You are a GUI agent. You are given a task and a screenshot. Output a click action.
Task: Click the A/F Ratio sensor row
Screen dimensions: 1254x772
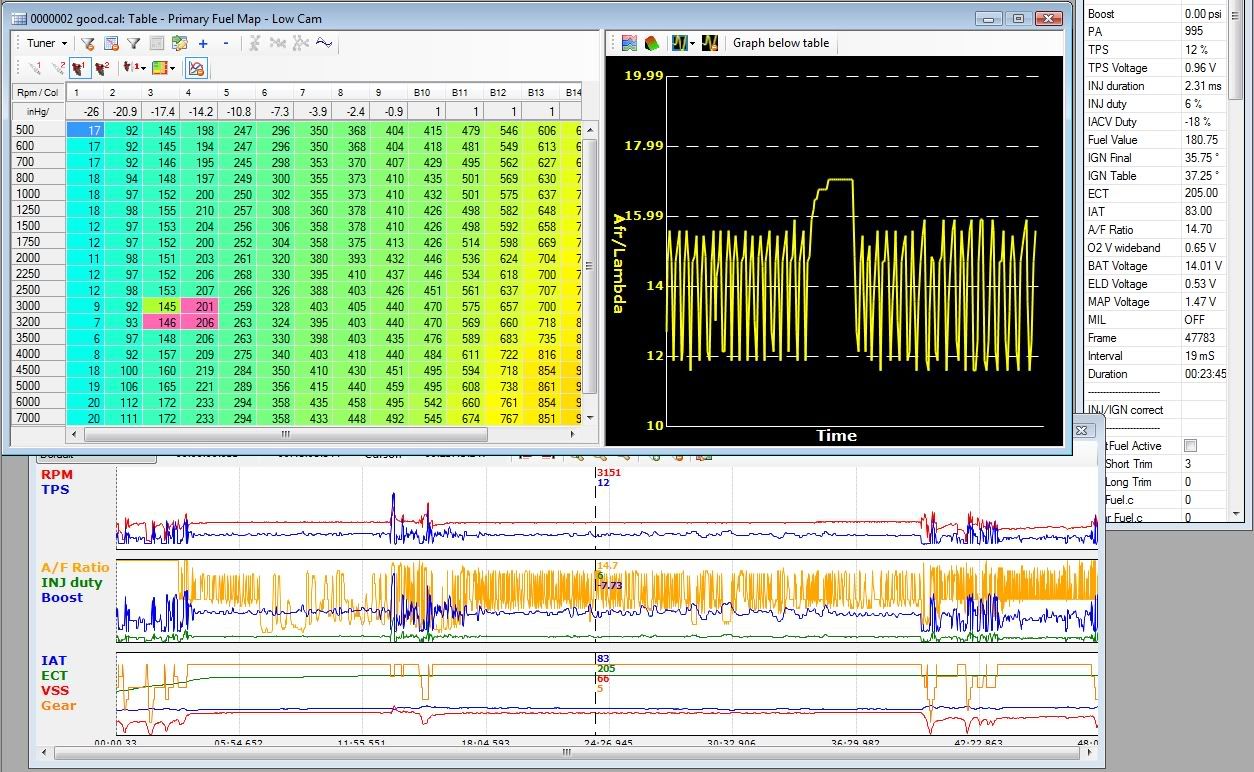pyautogui.click(x=1154, y=229)
